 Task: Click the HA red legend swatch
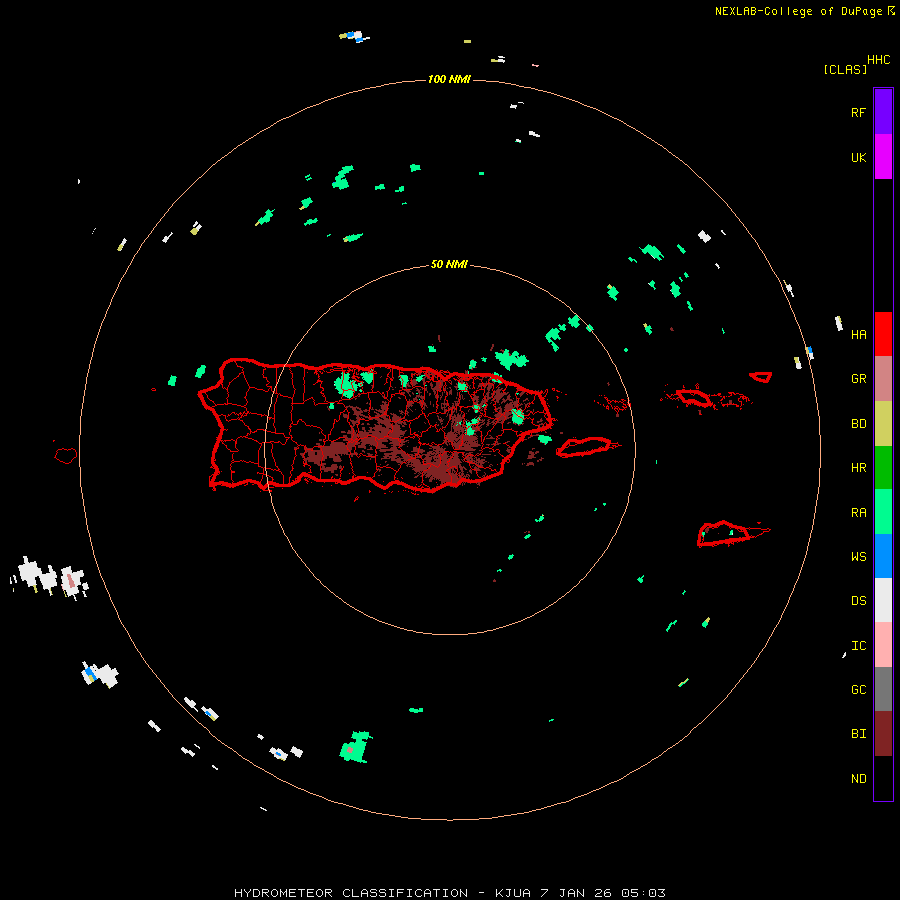(x=883, y=334)
